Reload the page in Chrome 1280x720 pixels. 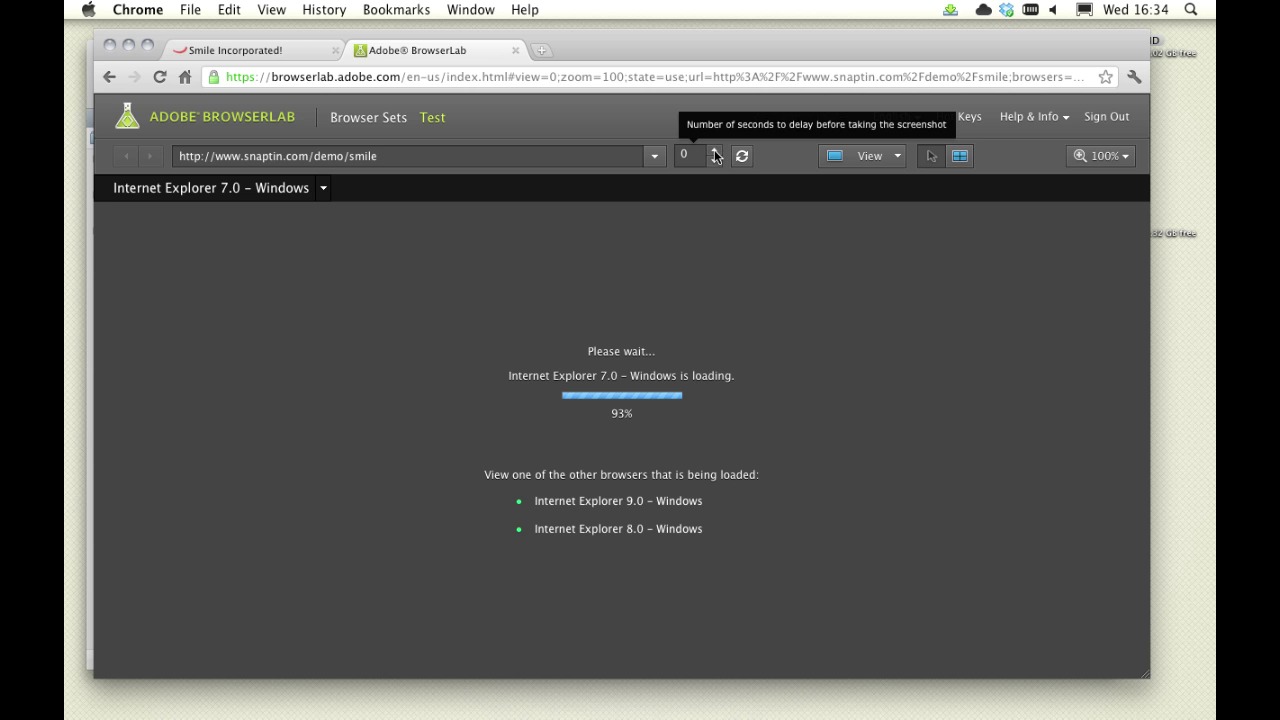coord(159,77)
